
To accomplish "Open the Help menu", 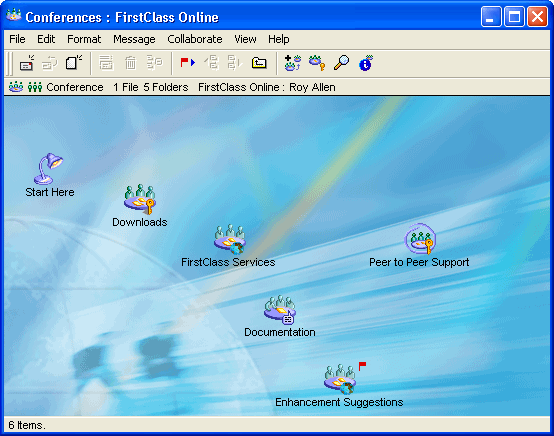I will [x=278, y=39].
